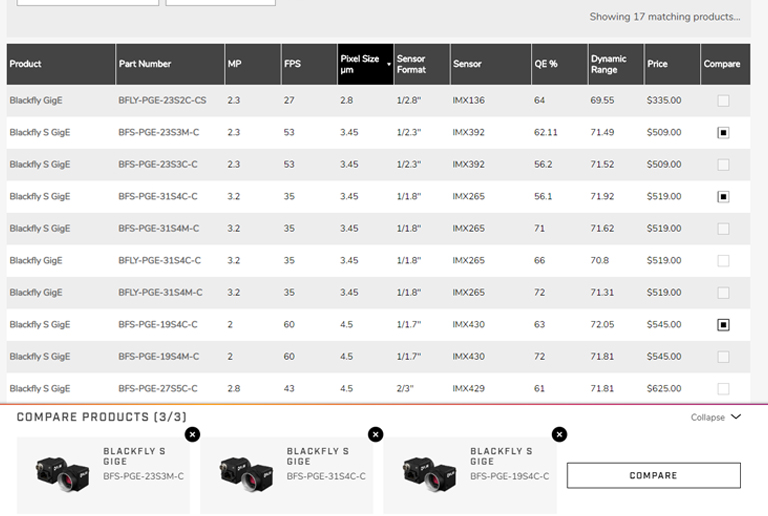Click the COMPARE PRODUCTS (3/3) heading

tap(101, 417)
